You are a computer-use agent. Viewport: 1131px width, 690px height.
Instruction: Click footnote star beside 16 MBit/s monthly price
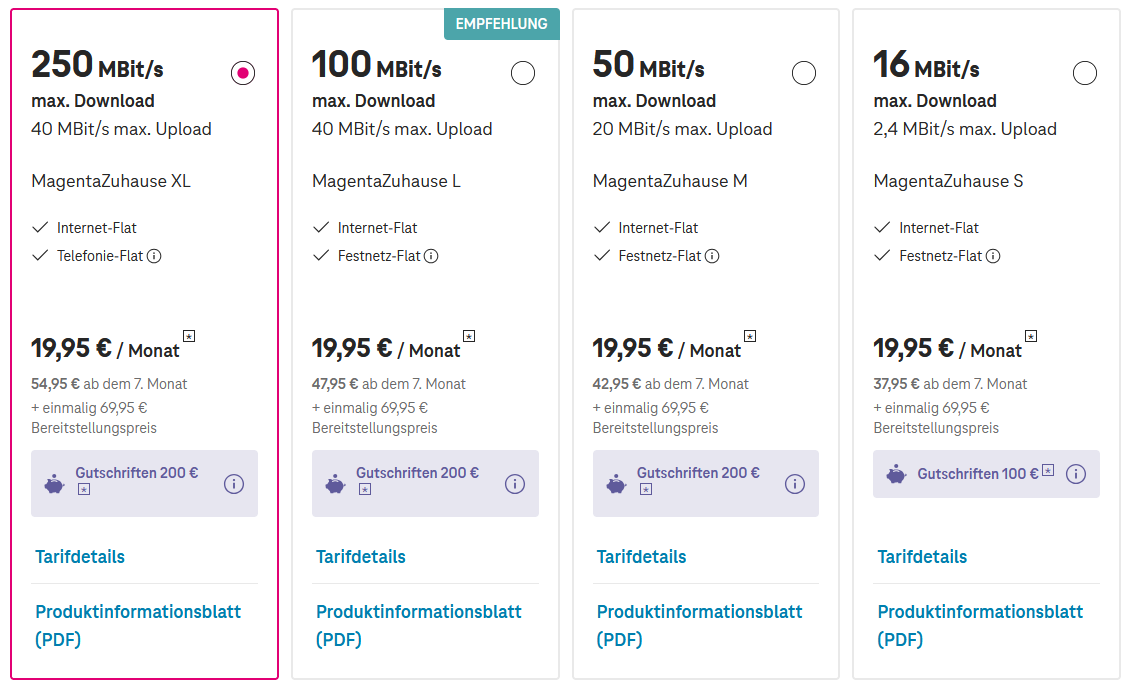[x=1031, y=336]
